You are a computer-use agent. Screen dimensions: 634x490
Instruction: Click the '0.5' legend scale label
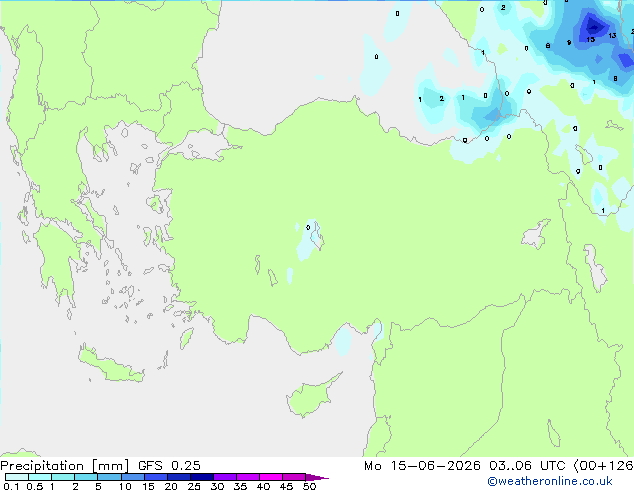coord(35,486)
